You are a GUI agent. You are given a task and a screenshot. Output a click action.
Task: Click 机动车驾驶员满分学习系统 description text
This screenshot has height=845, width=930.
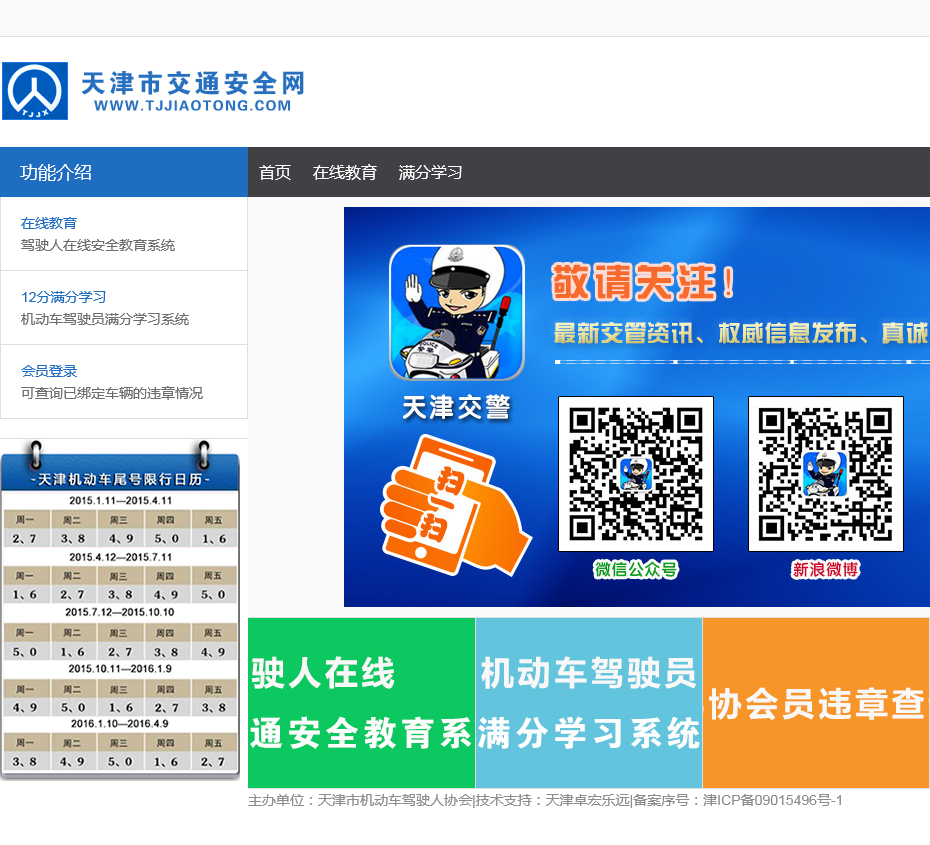(105, 319)
